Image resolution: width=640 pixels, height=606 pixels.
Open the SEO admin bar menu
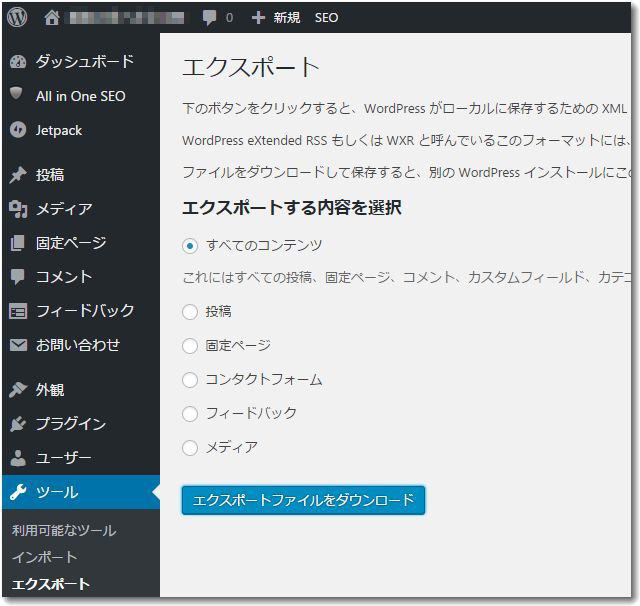point(326,17)
